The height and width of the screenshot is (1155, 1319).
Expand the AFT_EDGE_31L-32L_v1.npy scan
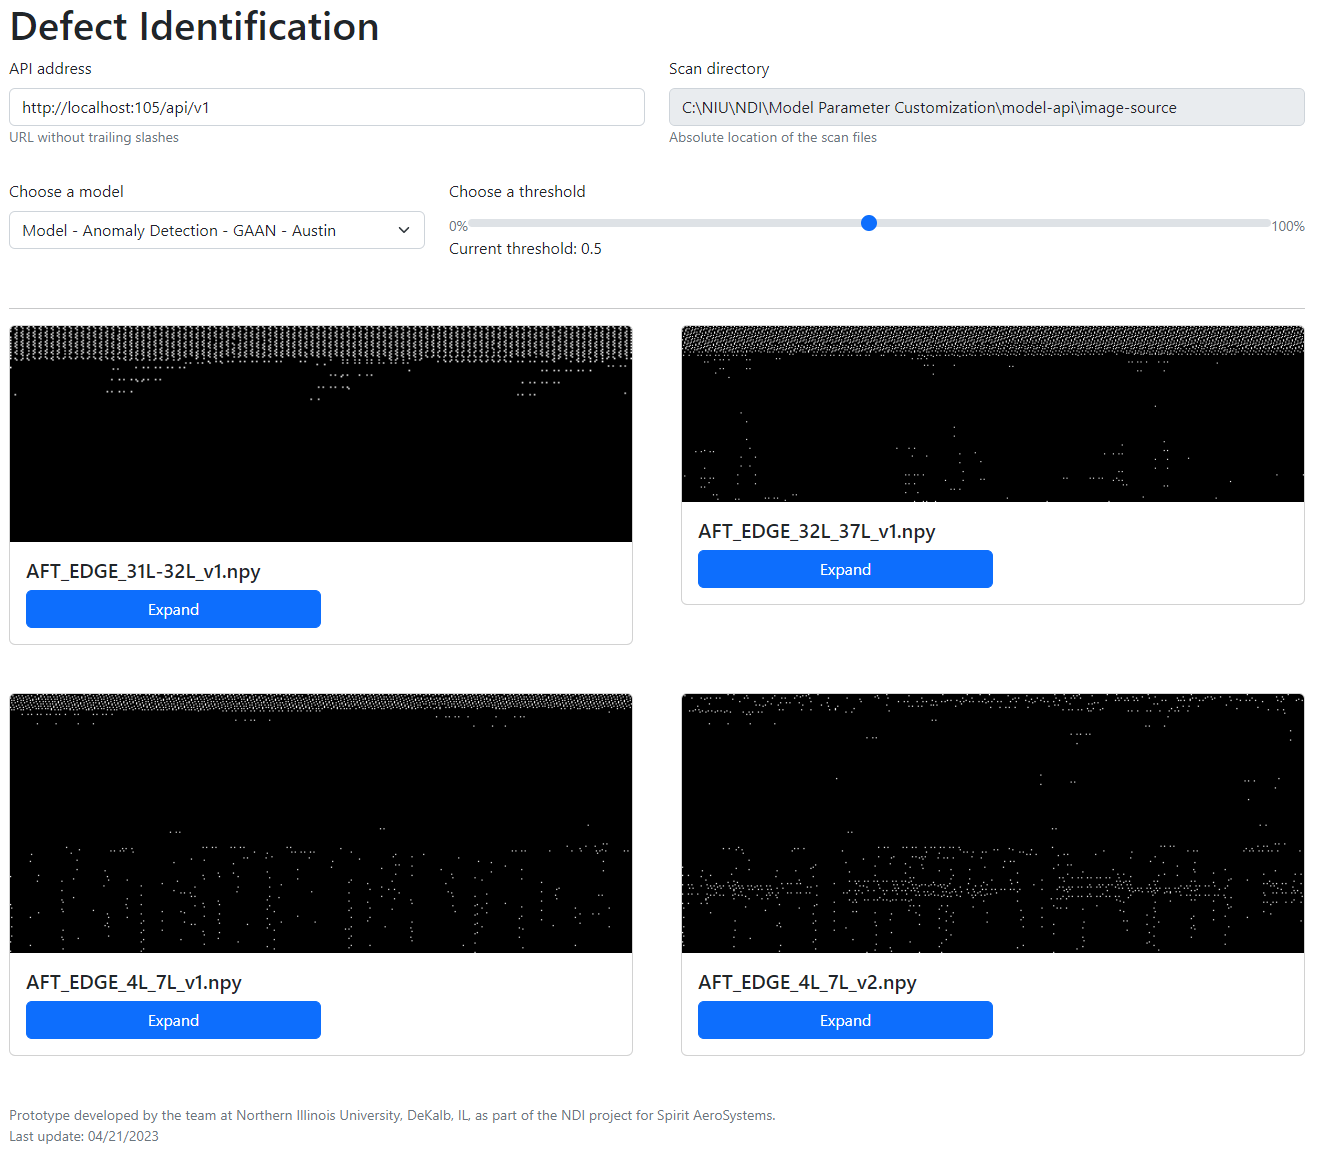tap(173, 609)
